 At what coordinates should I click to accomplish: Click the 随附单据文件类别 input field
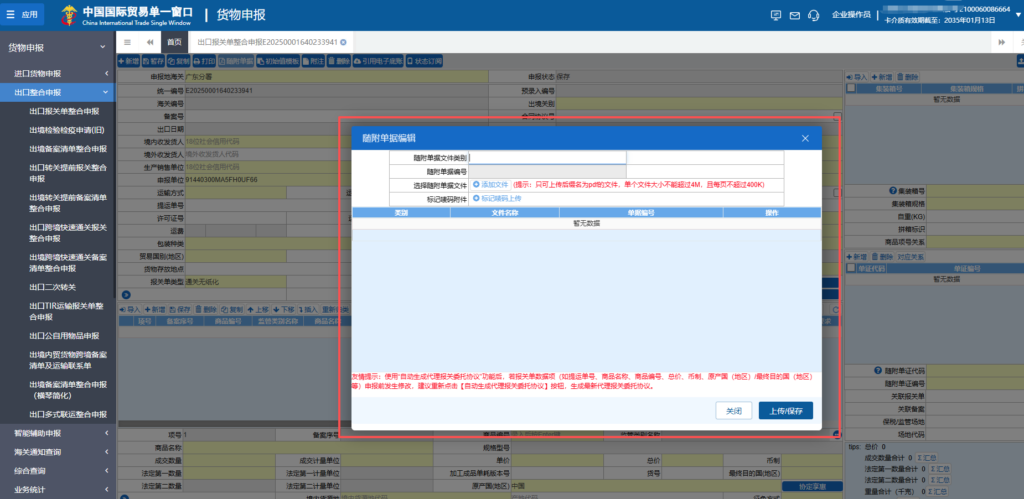[548, 157]
